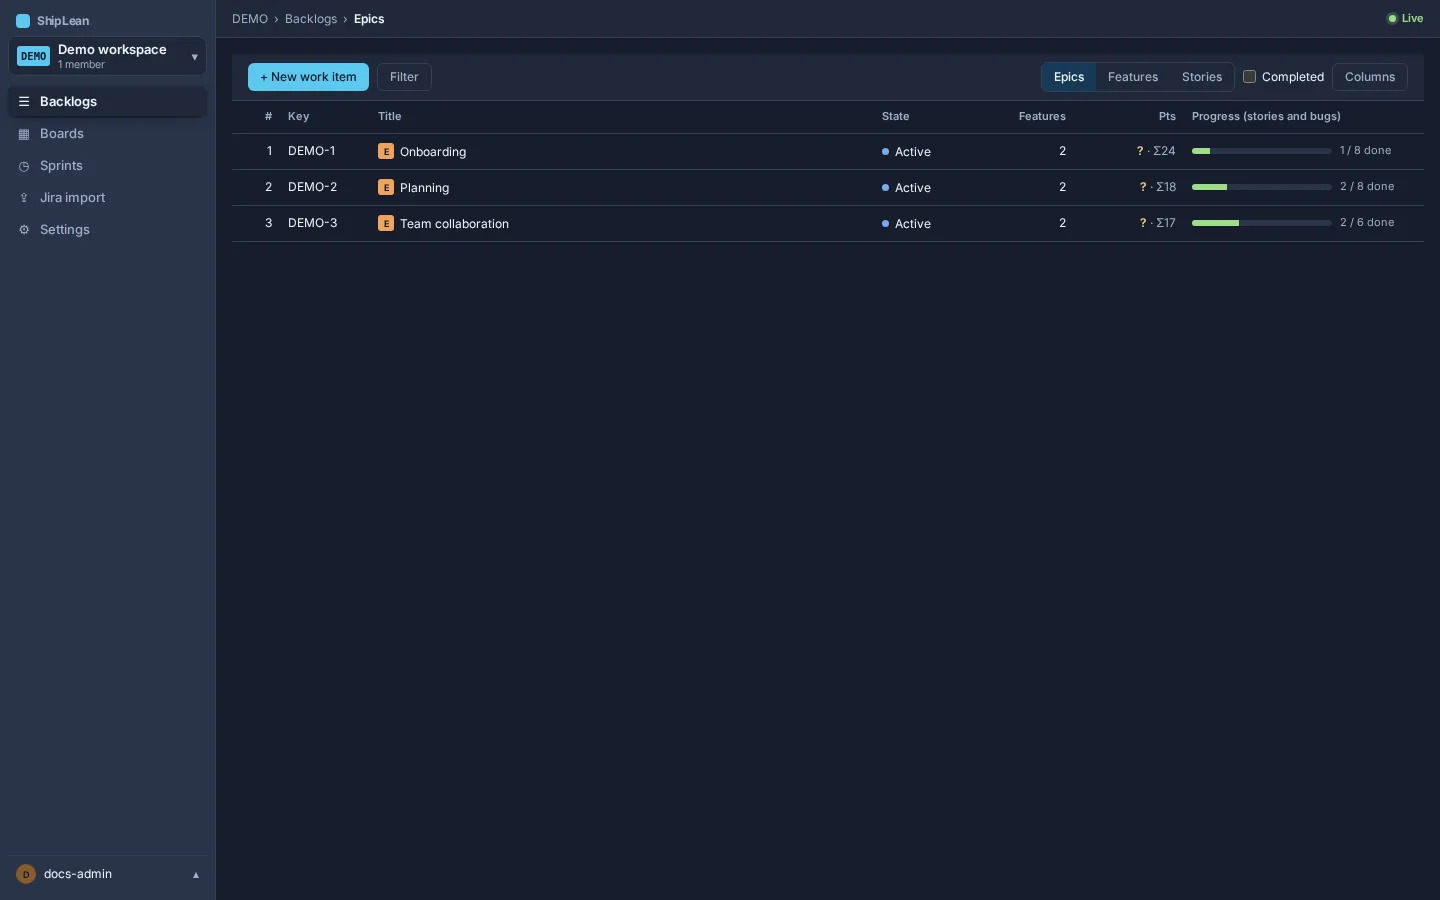Screen dimensions: 1440x900
Task: Open the Filter options
Action: point(404,77)
